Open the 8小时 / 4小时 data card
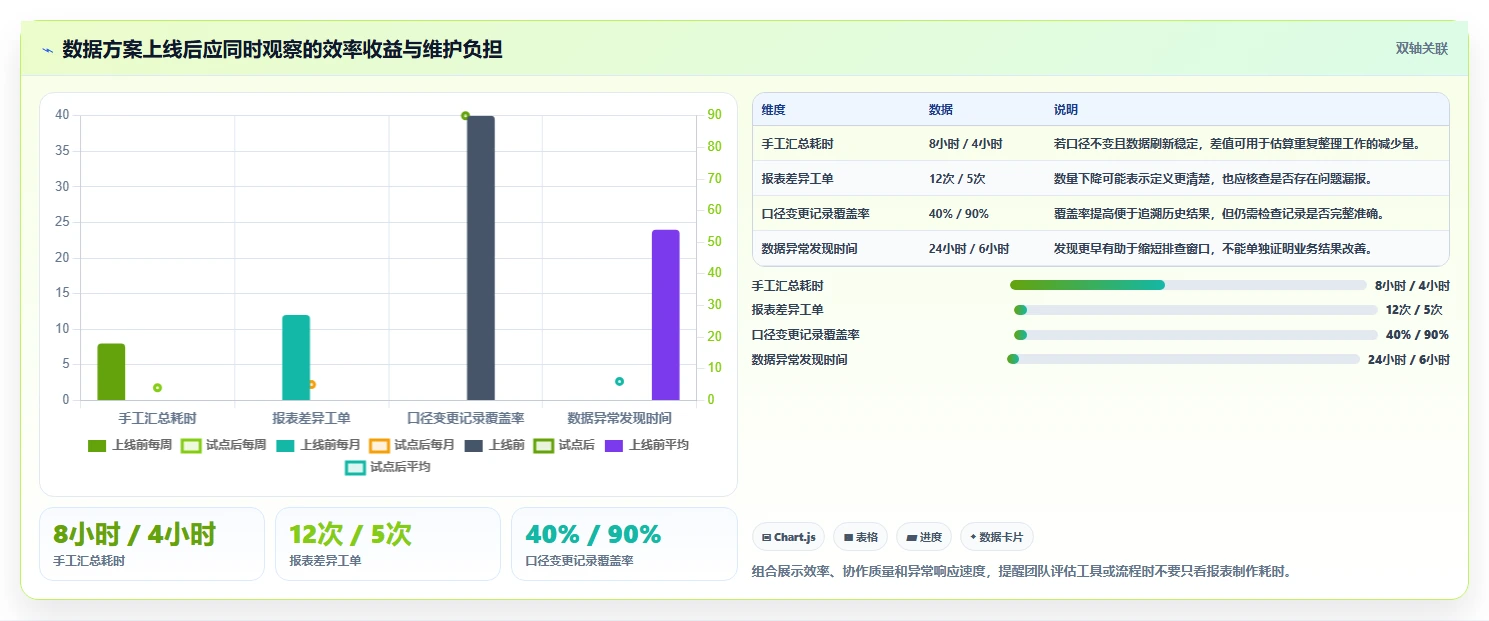This screenshot has width=1489, height=621. point(152,544)
